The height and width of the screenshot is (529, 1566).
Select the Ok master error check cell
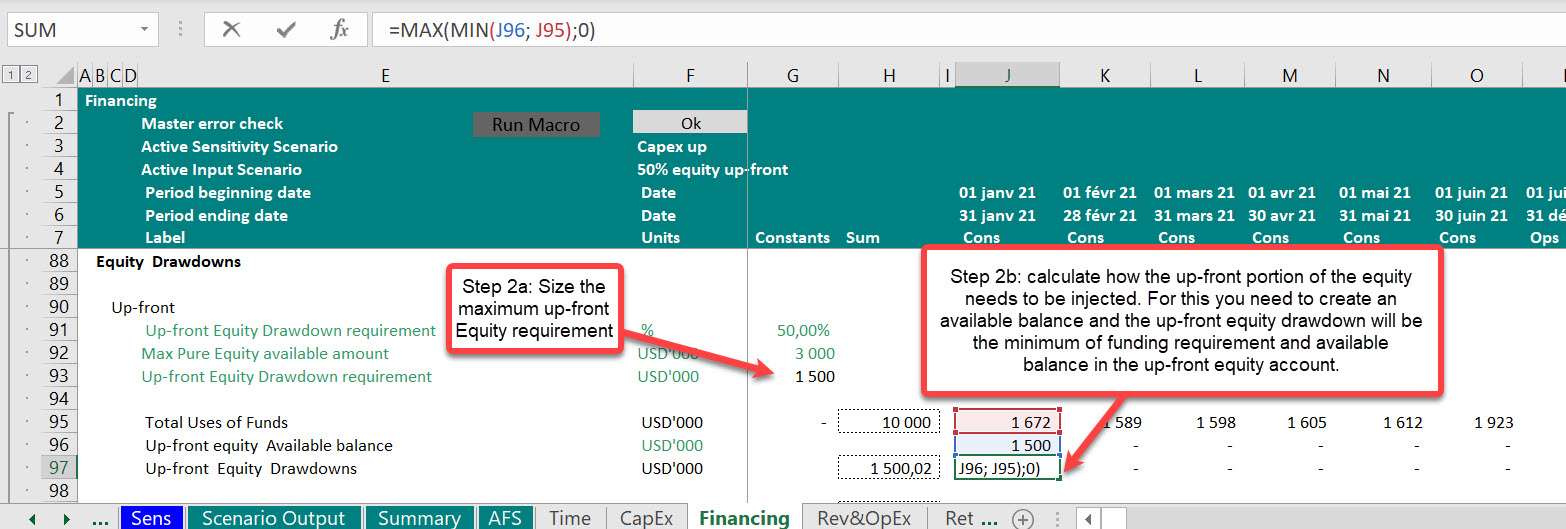click(690, 123)
